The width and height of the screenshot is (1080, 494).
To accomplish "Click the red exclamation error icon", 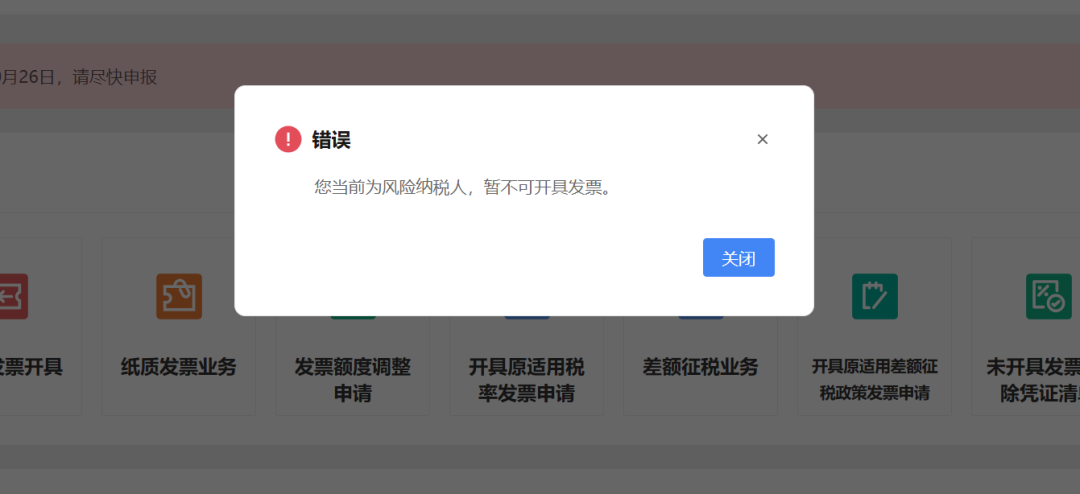I will pos(288,139).
